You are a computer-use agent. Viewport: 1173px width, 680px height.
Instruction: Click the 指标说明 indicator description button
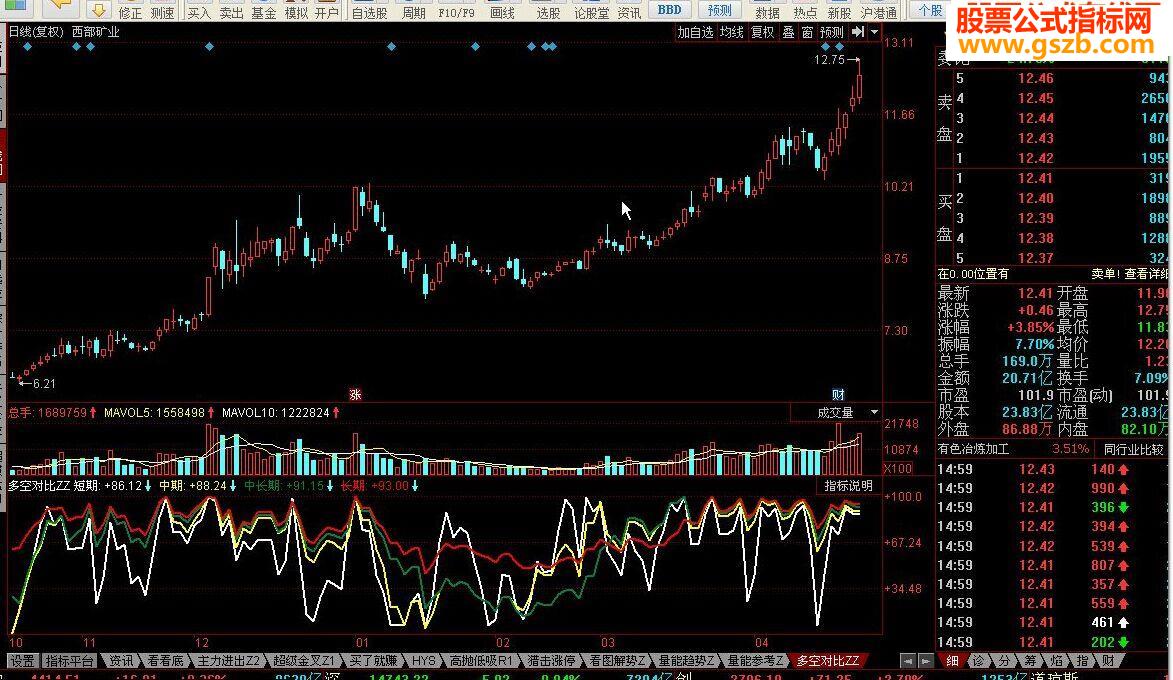click(848, 486)
